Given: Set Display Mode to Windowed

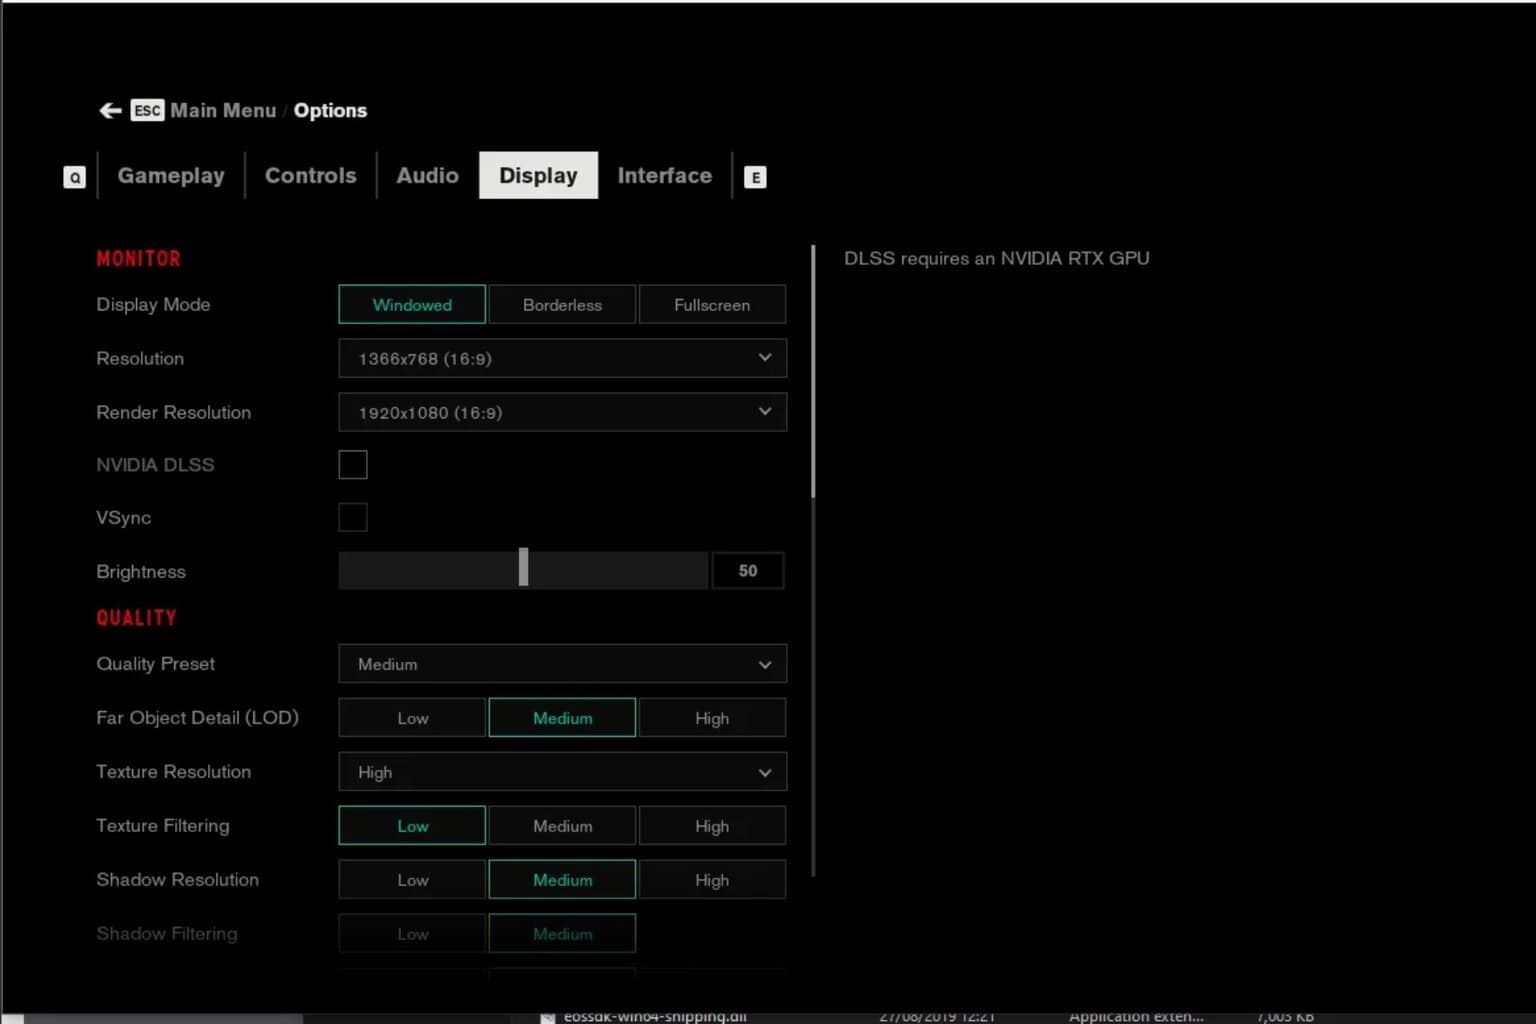Looking at the screenshot, I should [x=412, y=304].
